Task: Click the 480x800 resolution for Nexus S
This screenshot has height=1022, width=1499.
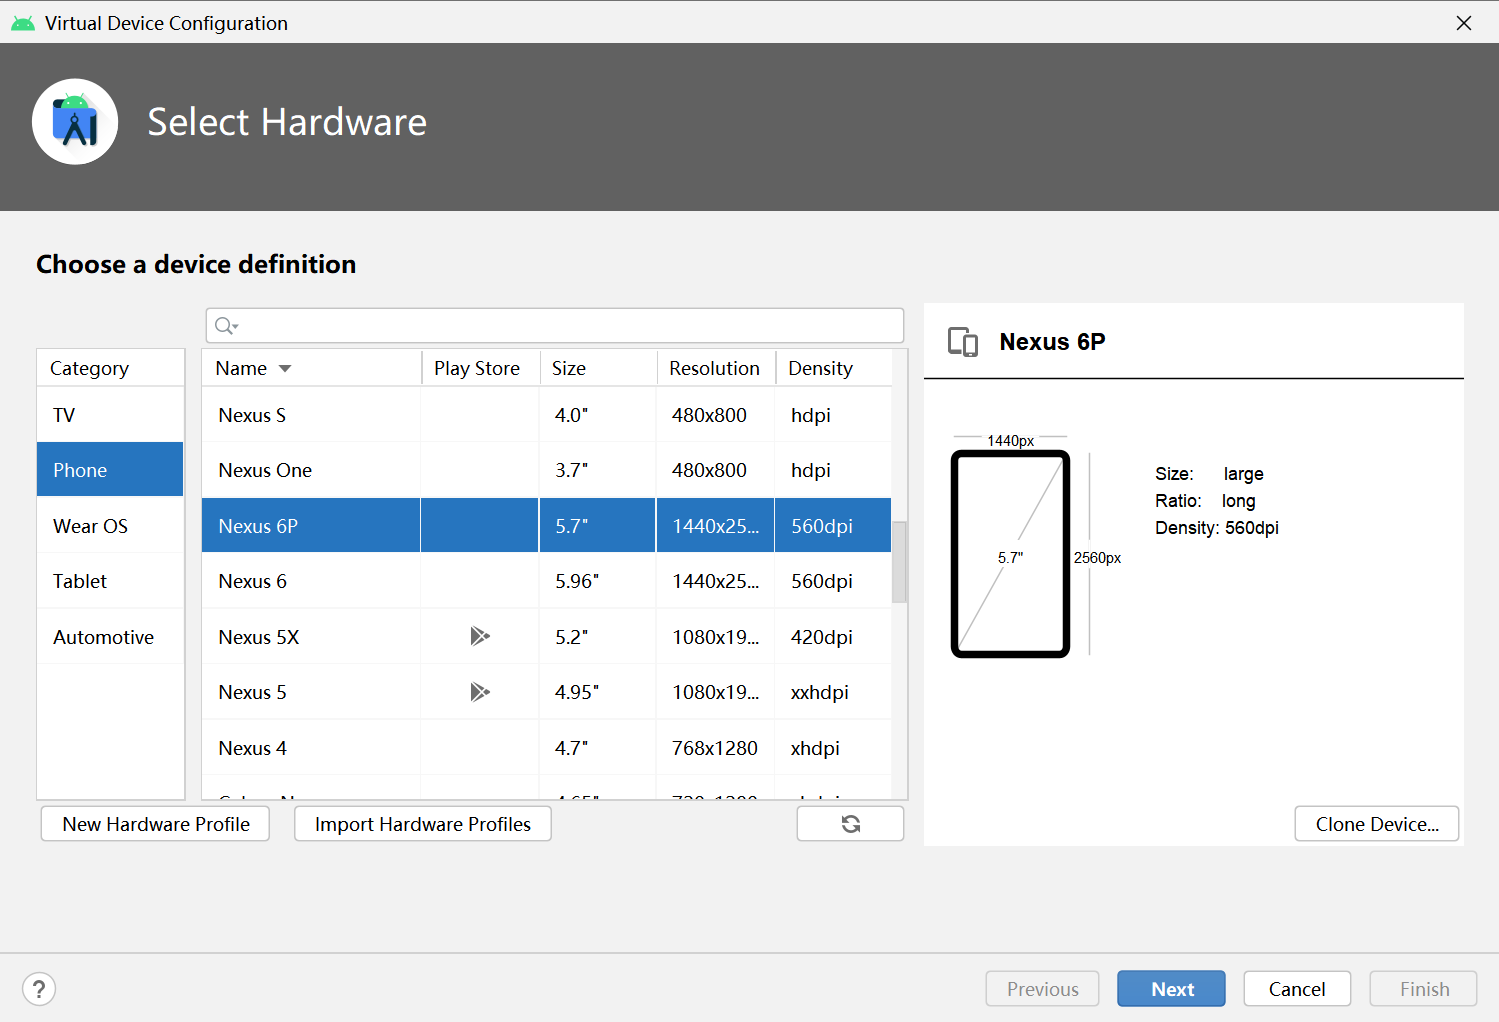Action: (709, 415)
